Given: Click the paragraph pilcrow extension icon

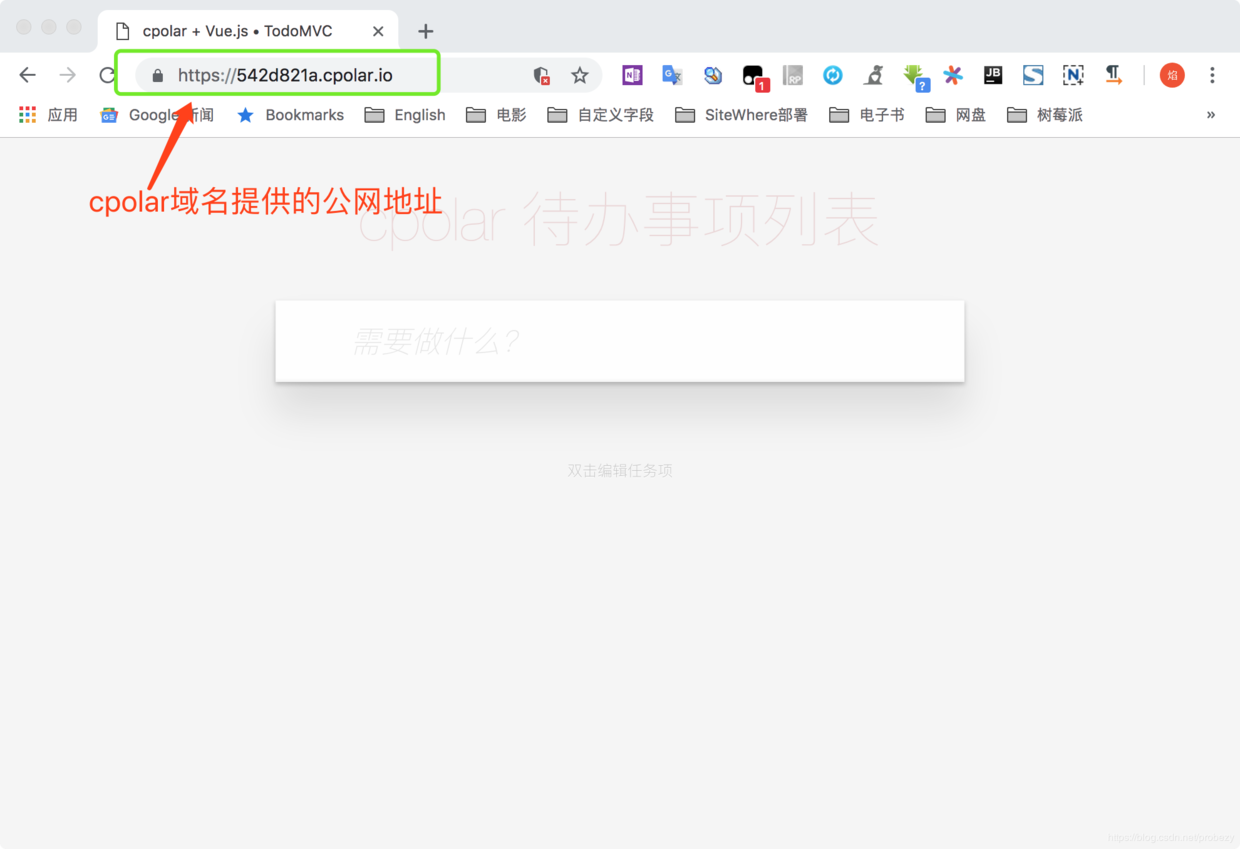Looking at the screenshot, I should pos(1113,75).
